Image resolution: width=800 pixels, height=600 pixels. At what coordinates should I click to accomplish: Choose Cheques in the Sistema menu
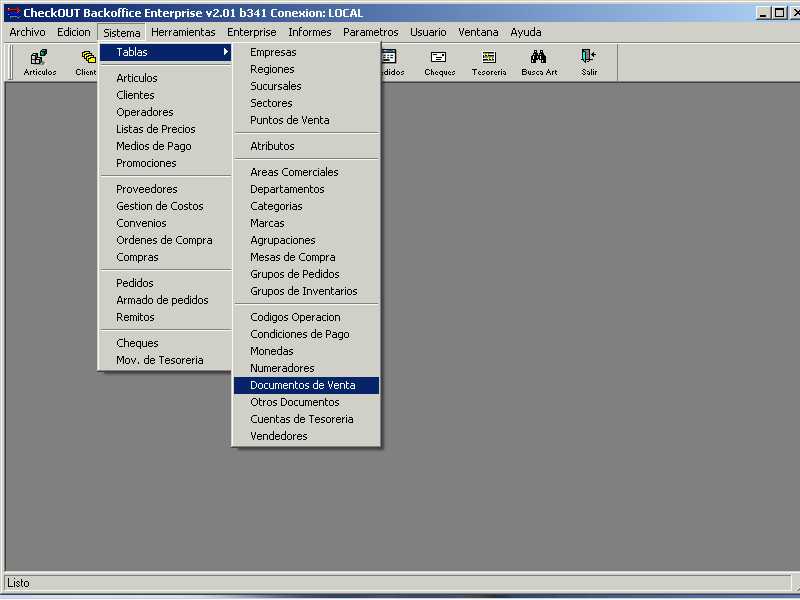tap(165, 343)
